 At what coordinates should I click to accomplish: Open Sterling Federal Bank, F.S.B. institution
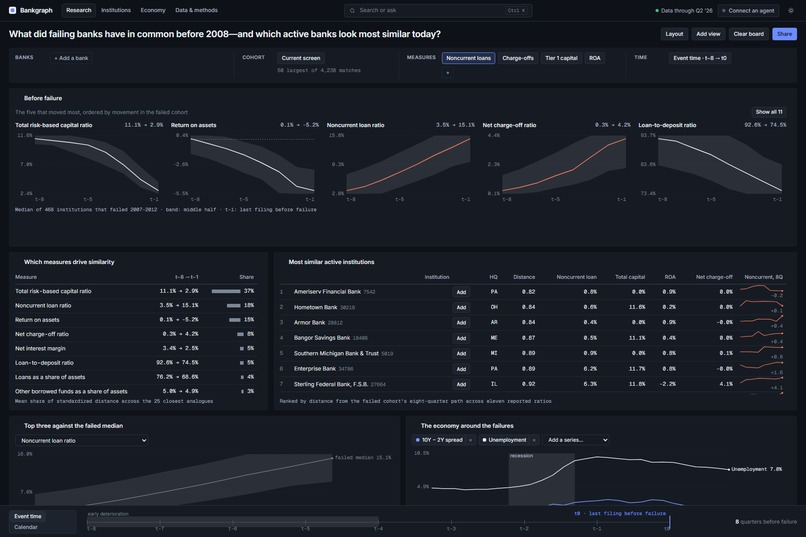[x=331, y=384]
